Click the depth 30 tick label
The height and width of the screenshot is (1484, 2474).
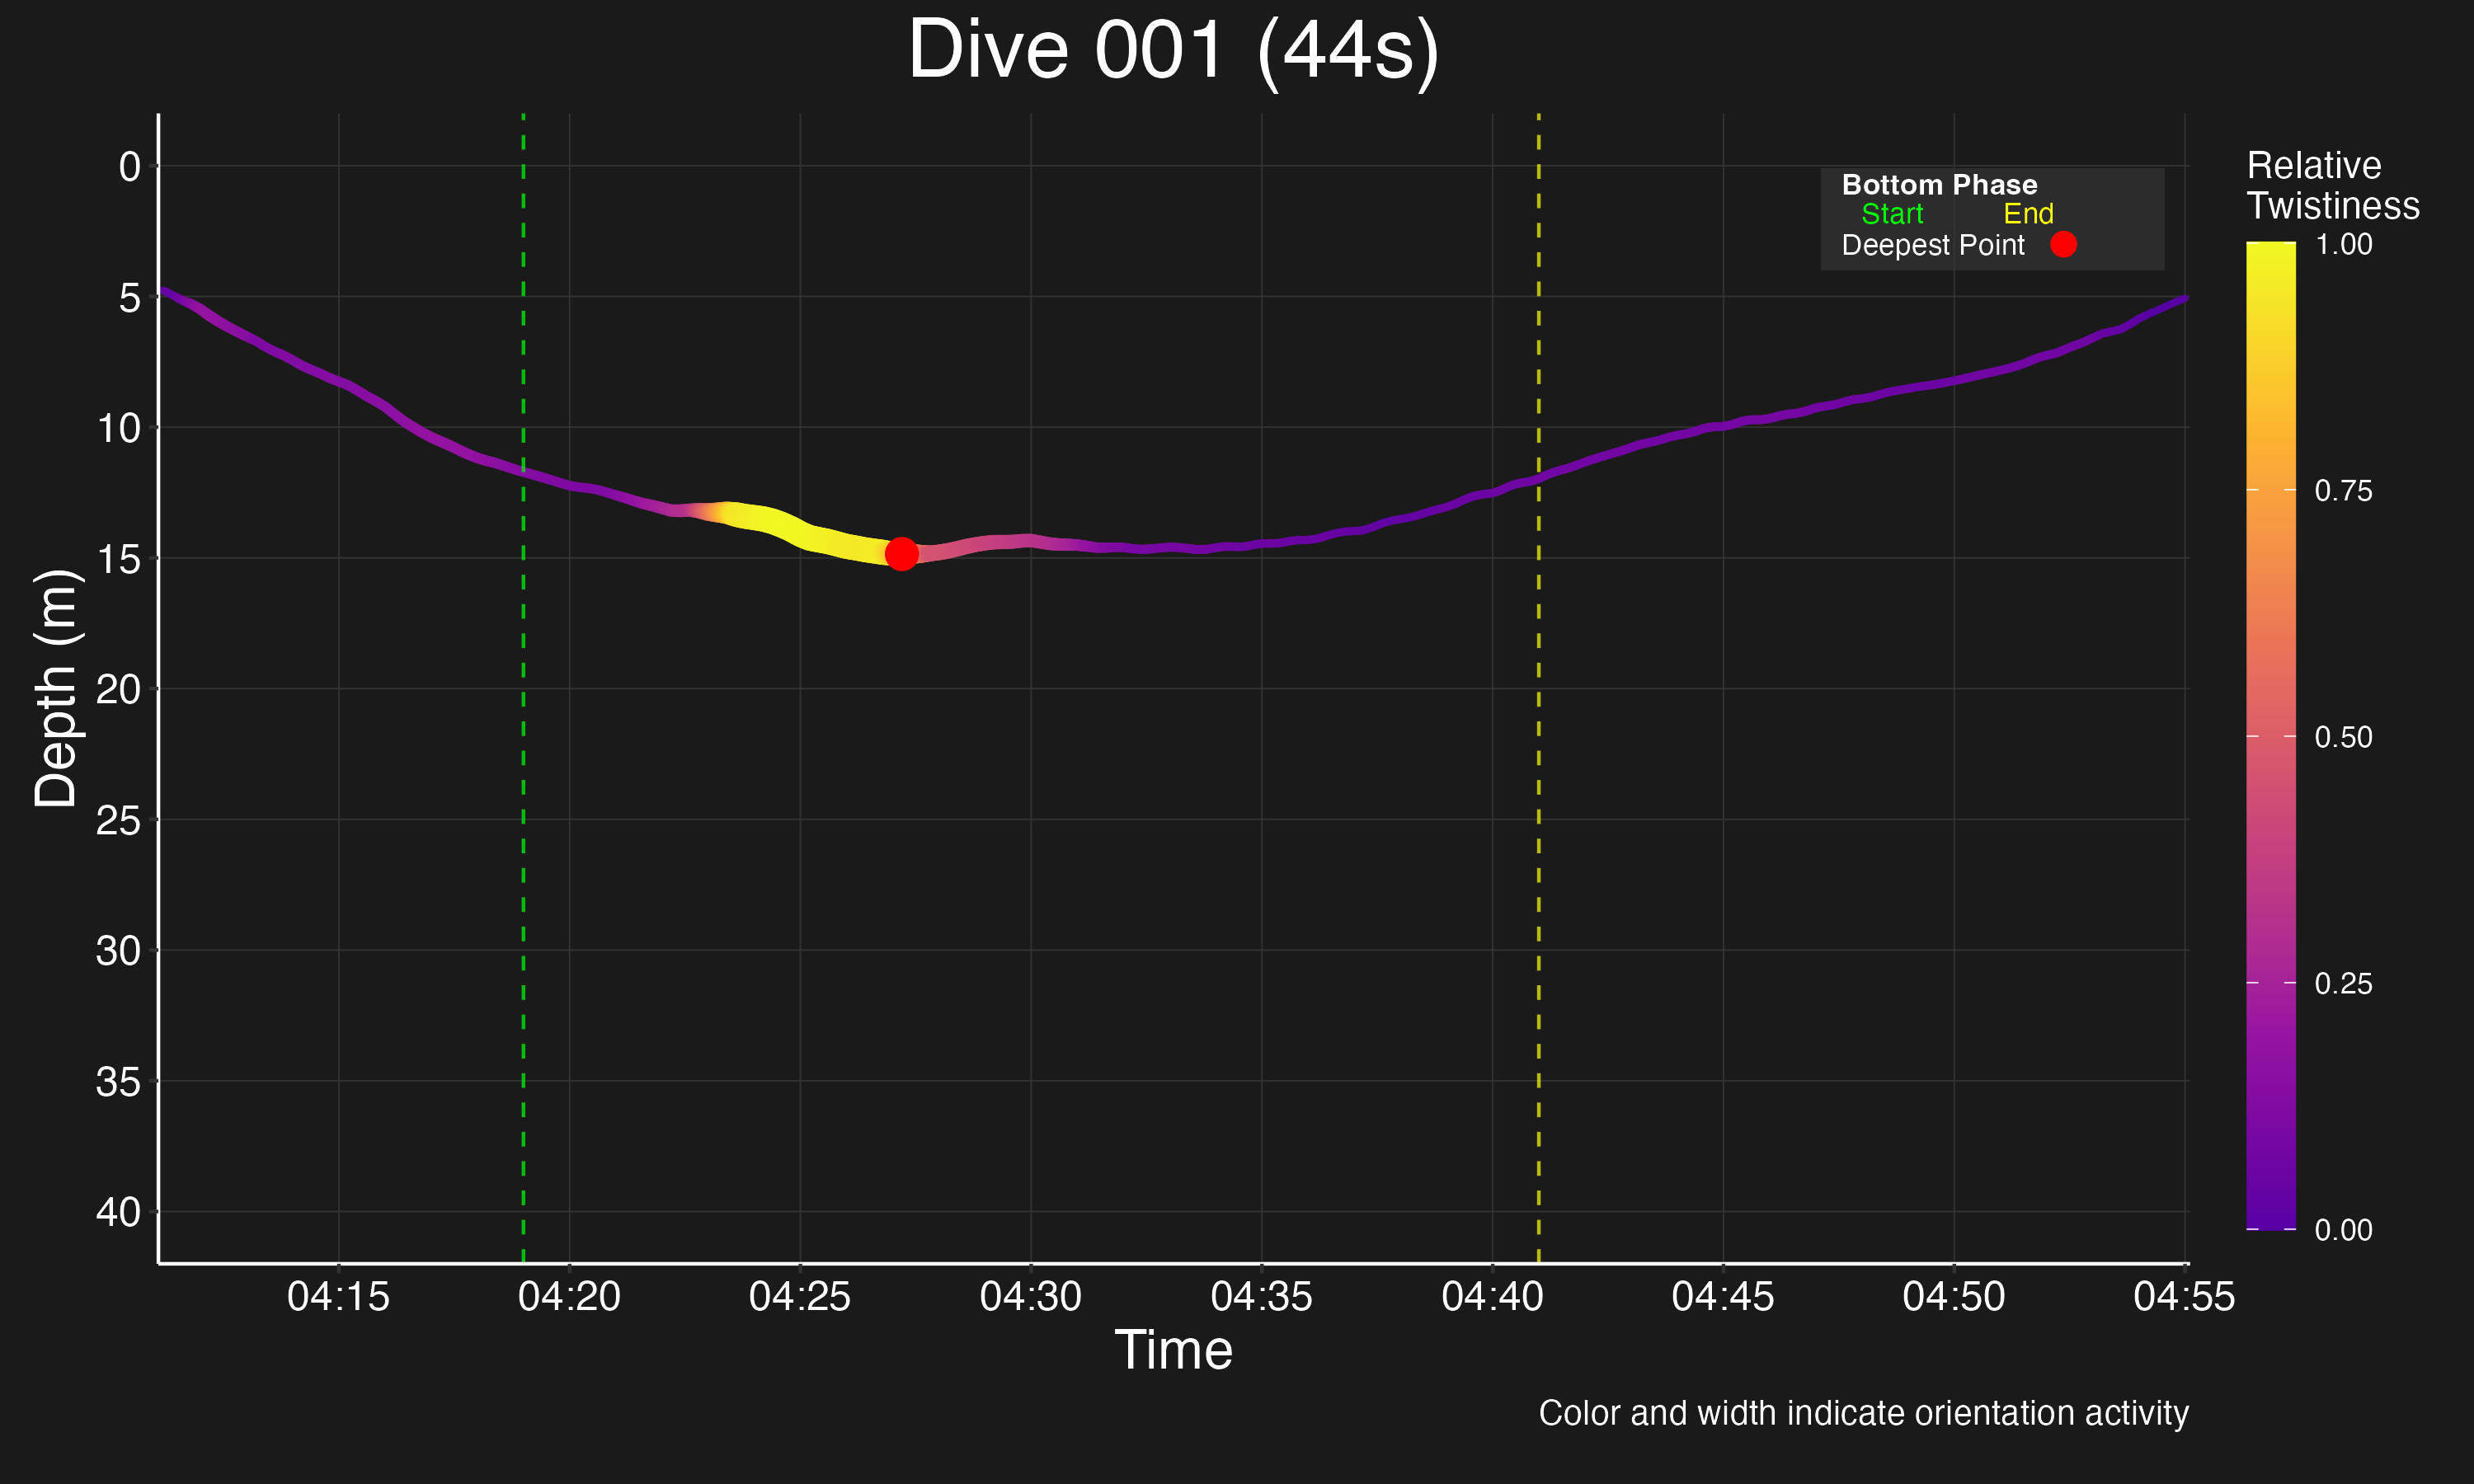pyautogui.click(x=119, y=952)
